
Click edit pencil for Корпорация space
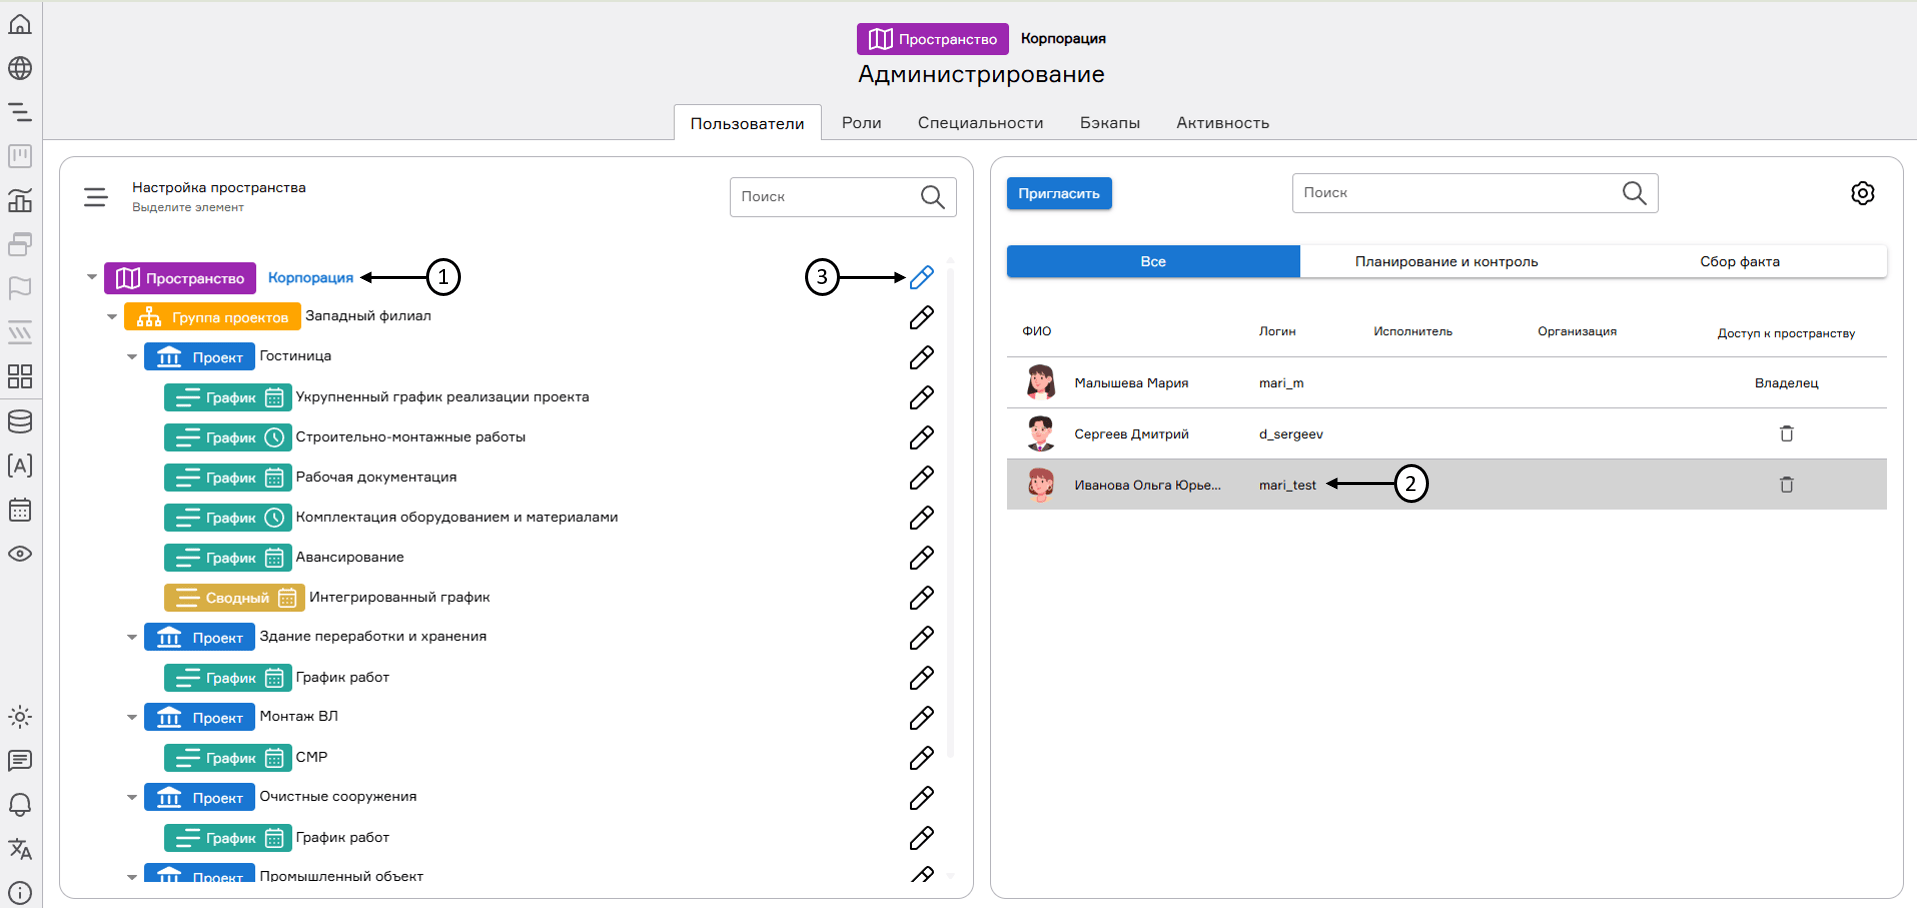[x=921, y=277]
